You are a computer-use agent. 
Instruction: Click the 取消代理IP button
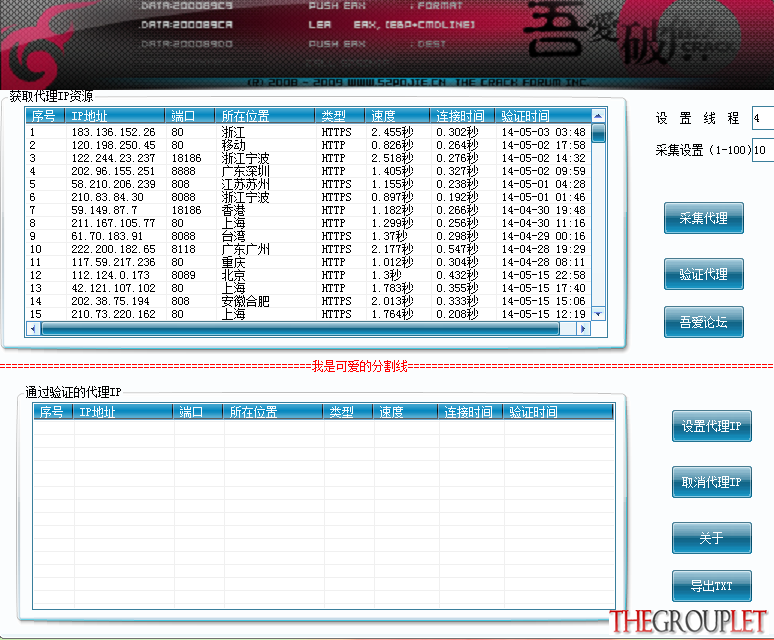pos(711,482)
